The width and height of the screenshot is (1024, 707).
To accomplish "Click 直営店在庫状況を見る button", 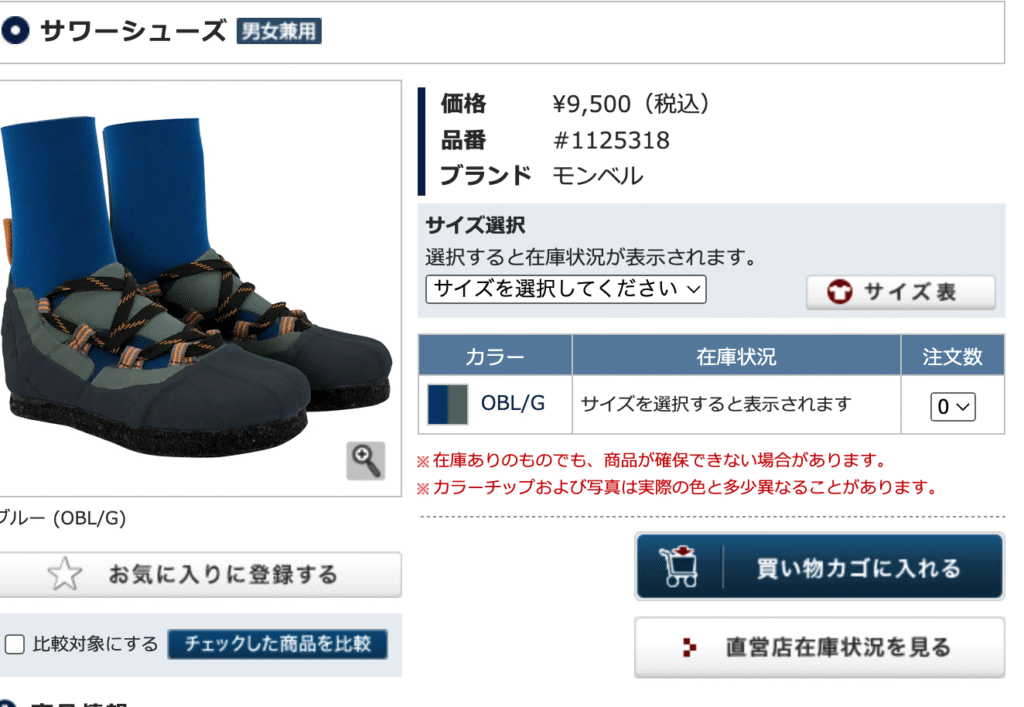I will pyautogui.click(x=820, y=647).
